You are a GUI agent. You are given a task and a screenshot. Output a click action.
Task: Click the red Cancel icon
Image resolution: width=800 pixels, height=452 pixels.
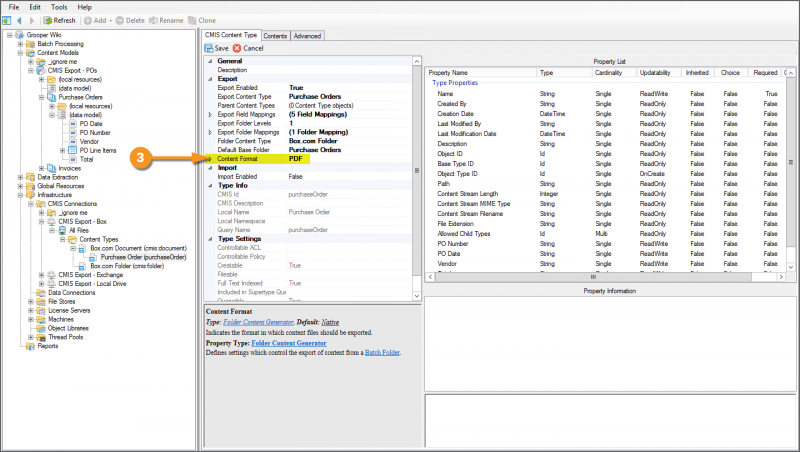[237, 48]
